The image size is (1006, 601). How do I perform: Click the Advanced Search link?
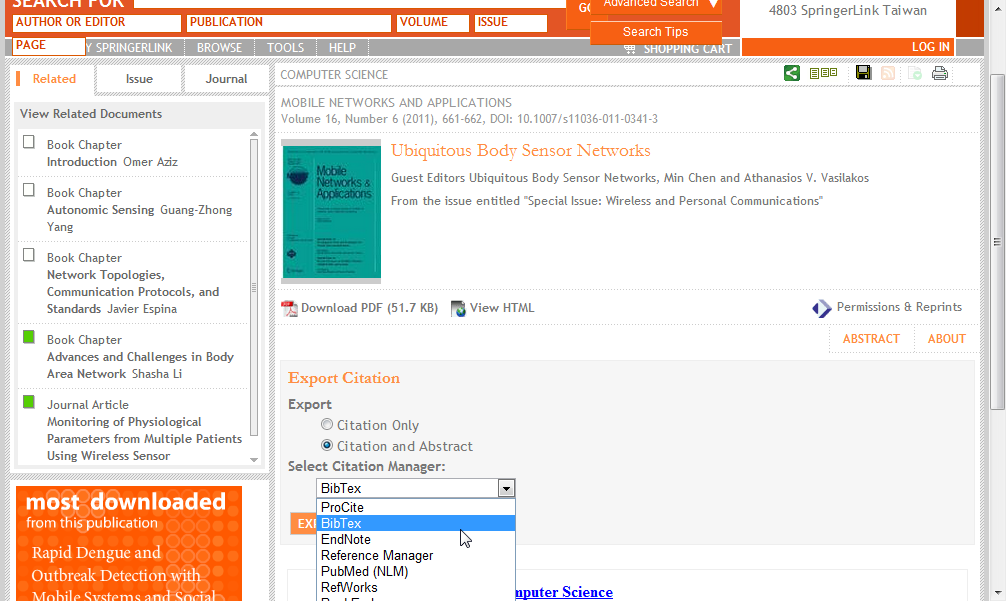point(651,4)
